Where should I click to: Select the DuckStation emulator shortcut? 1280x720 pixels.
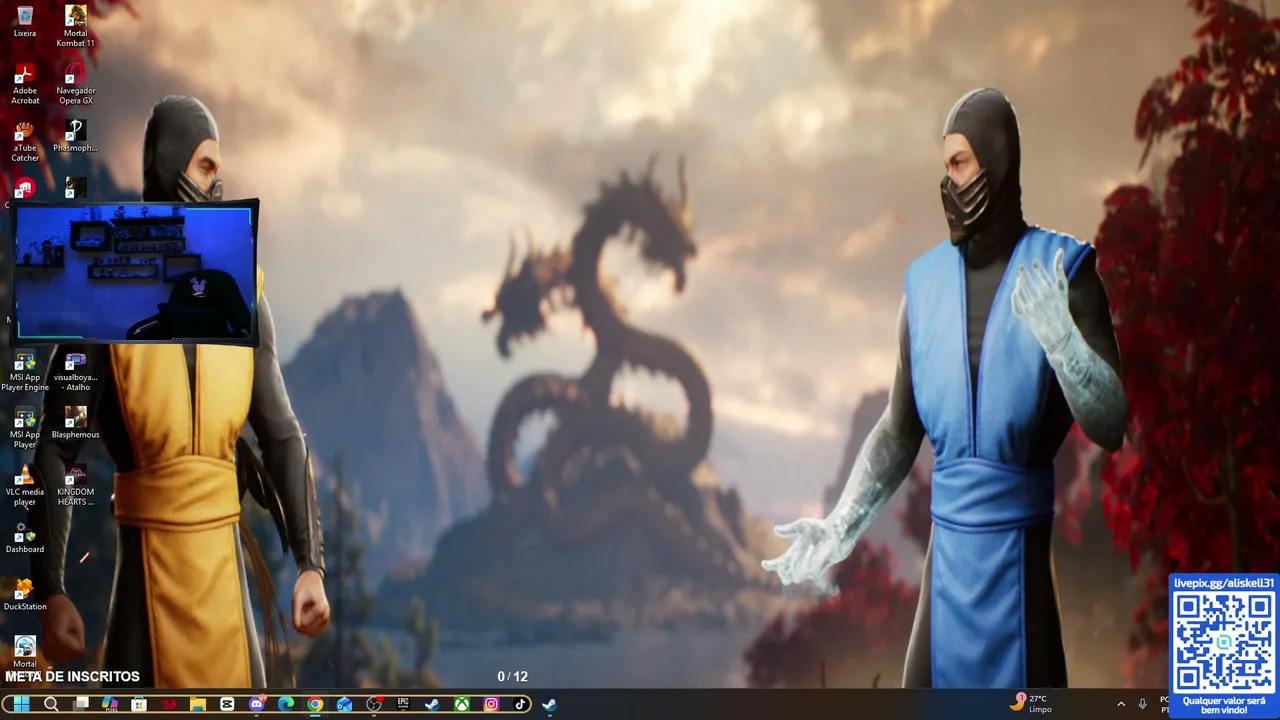pyautogui.click(x=25, y=595)
